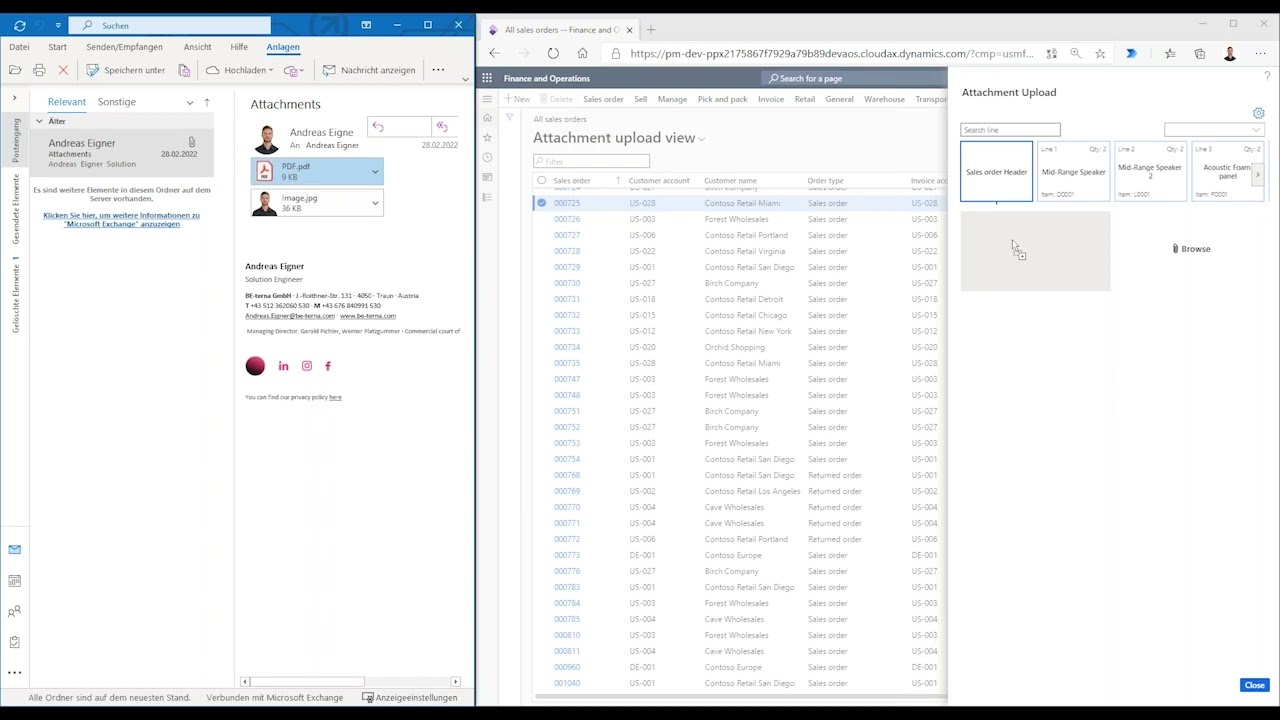
Task: Expand the Outlook folder pane arrow
Action: click(14, 98)
